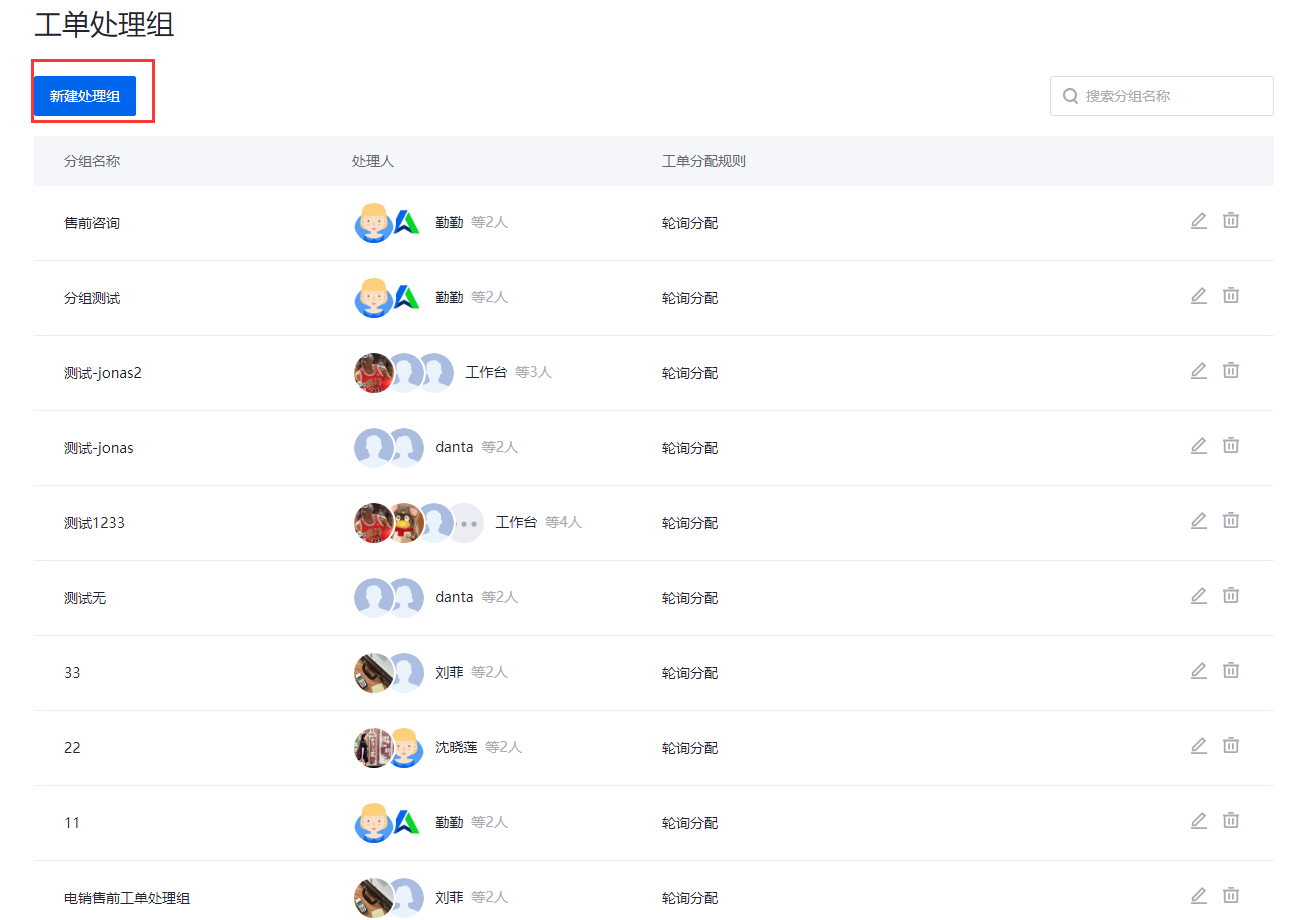
Task: Click the 测试-jonas2 group name
Action: click(x=103, y=373)
